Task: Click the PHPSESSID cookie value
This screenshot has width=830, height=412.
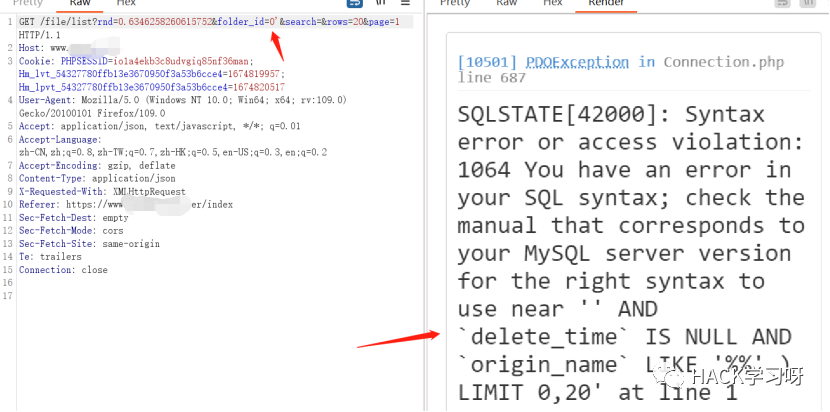Action: click(183, 61)
